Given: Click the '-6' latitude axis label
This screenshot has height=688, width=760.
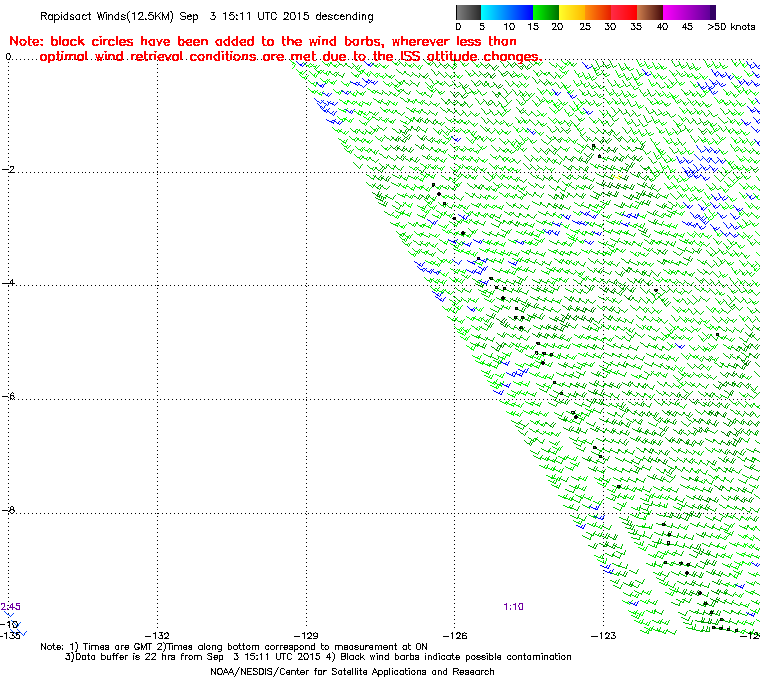Looking at the screenshot, I should coord(9,396).
